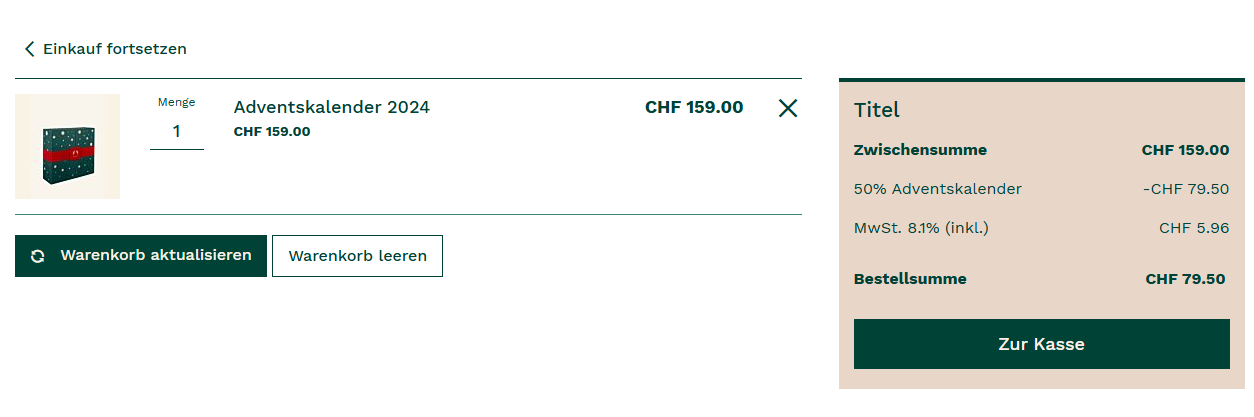Click the Zwischensumme amount CHF 159.00

1185,150
